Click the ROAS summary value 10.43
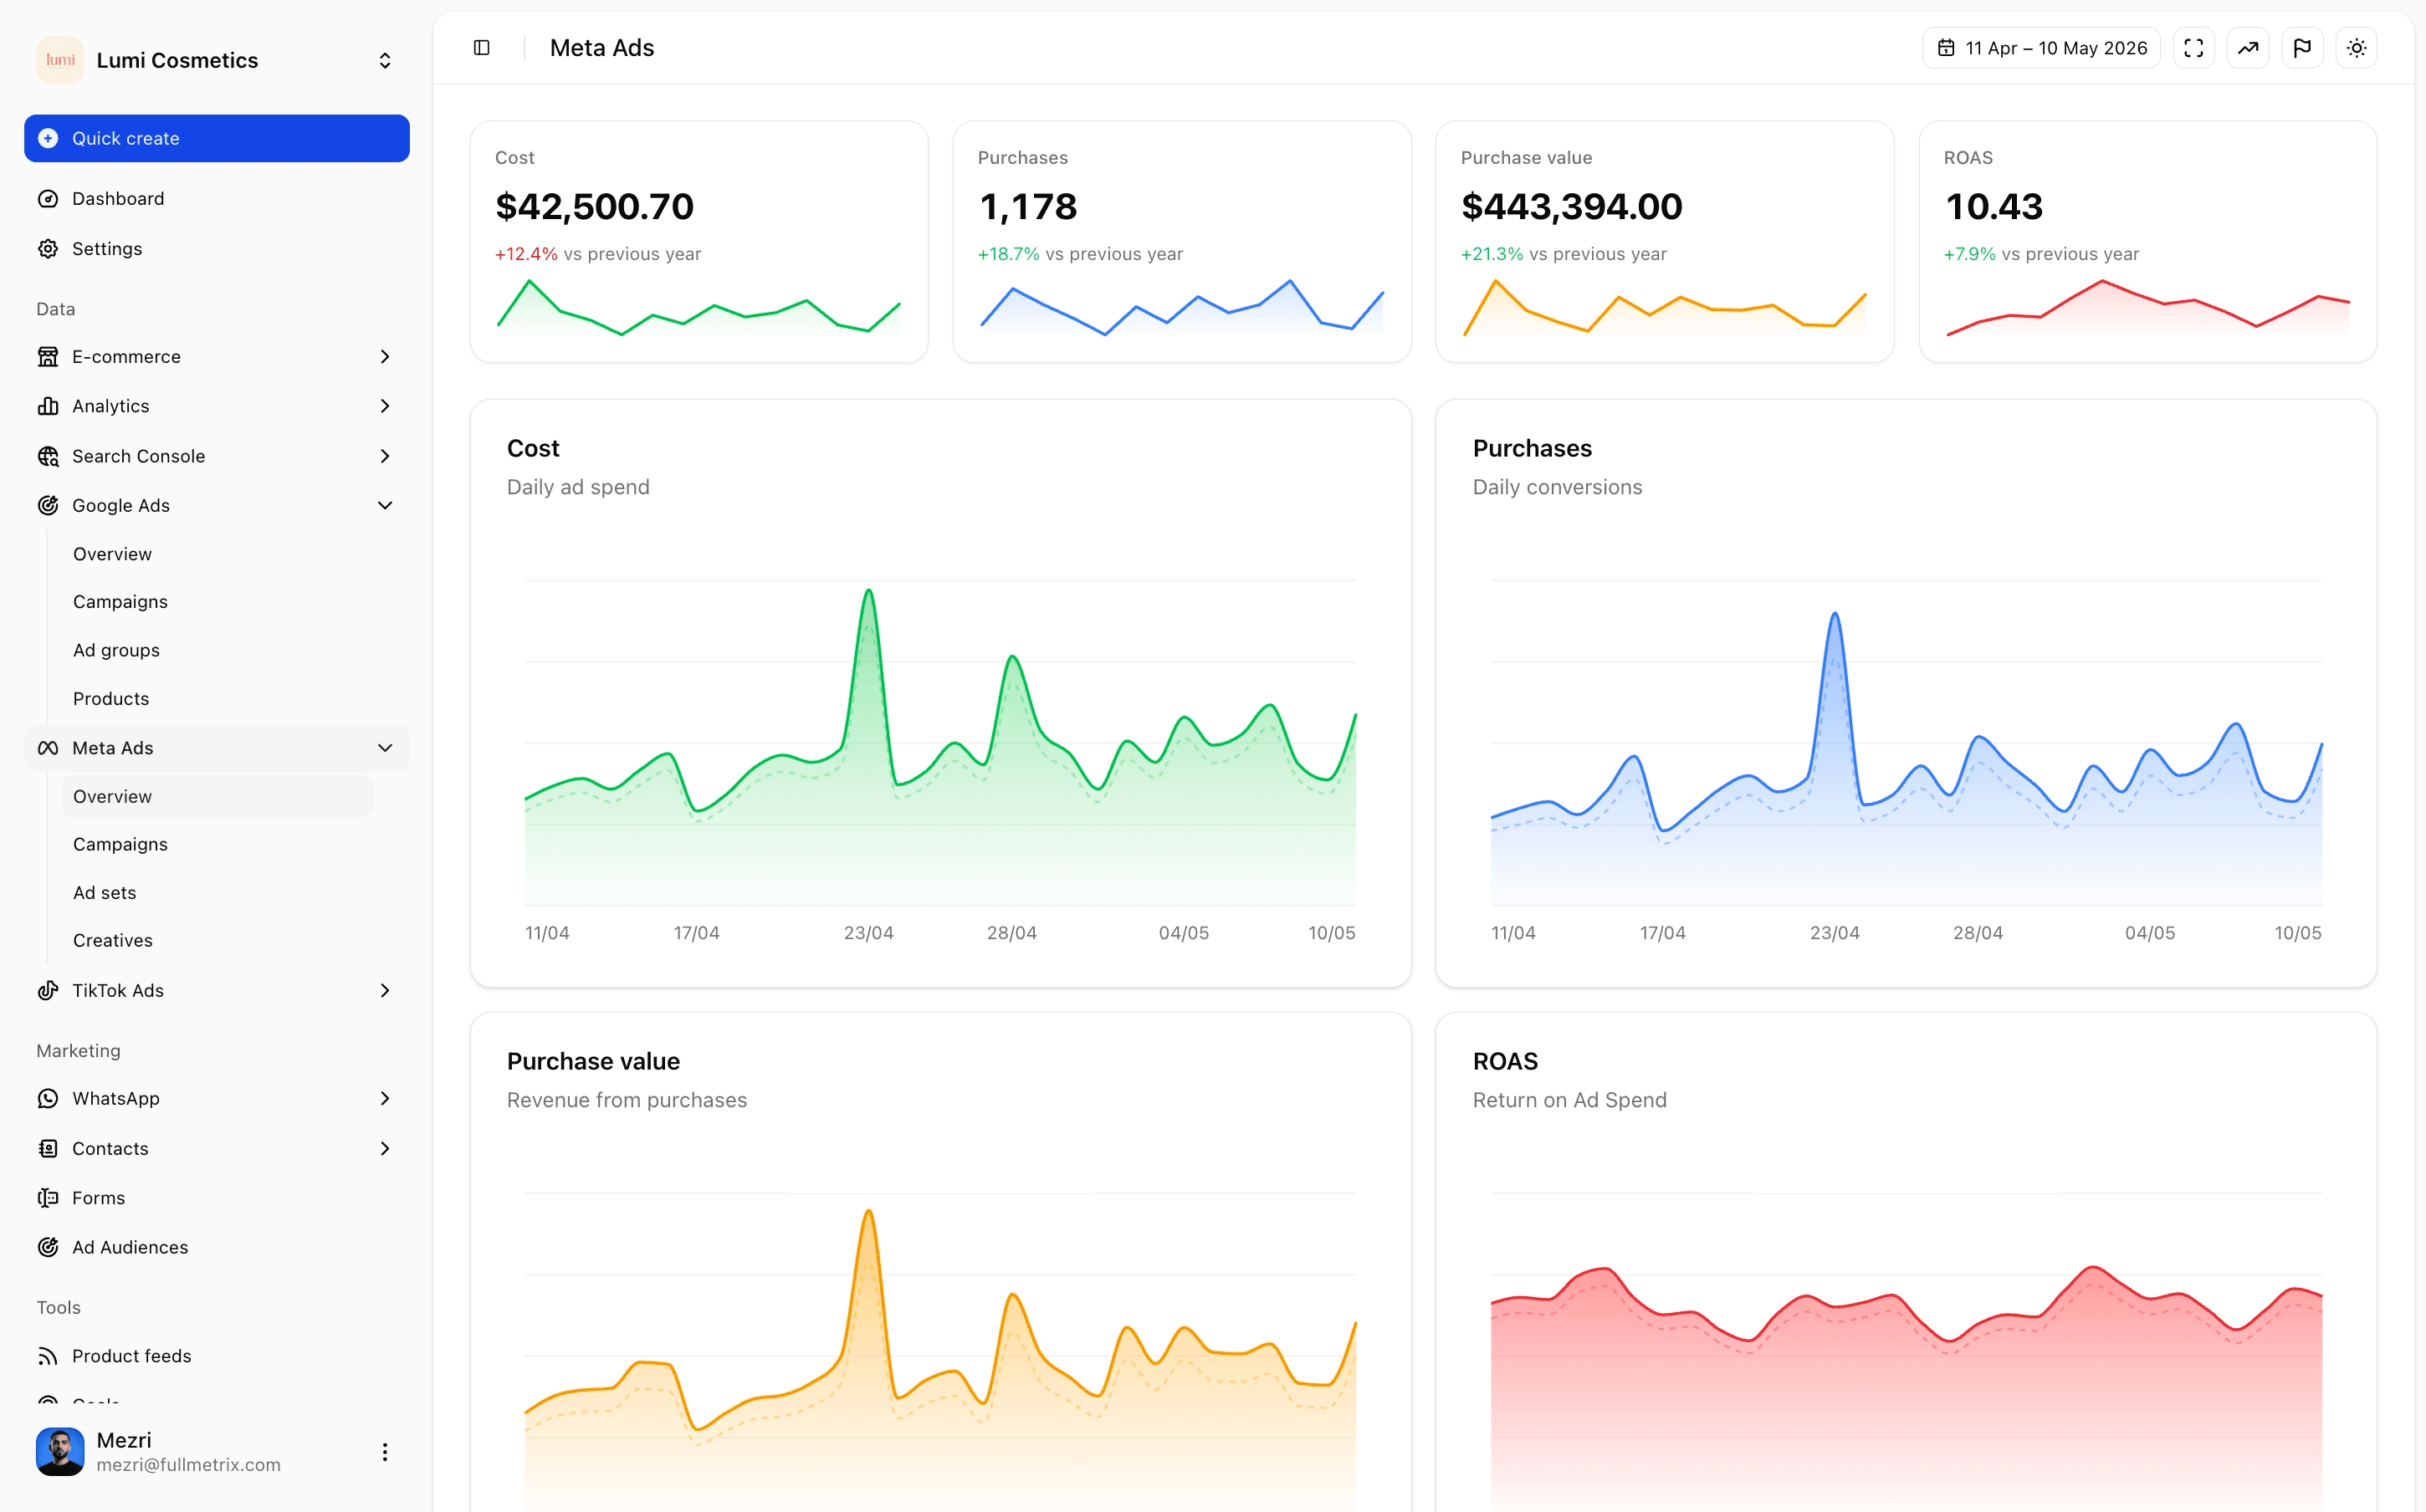This screenshot has width=2426, height=1512. click(1994, 207)
